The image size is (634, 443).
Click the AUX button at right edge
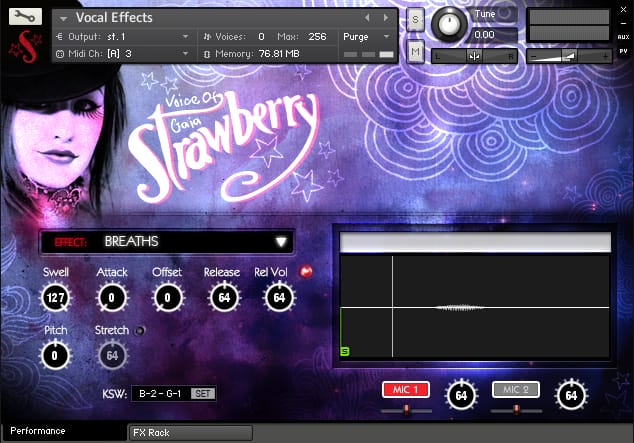coord(623,37)
